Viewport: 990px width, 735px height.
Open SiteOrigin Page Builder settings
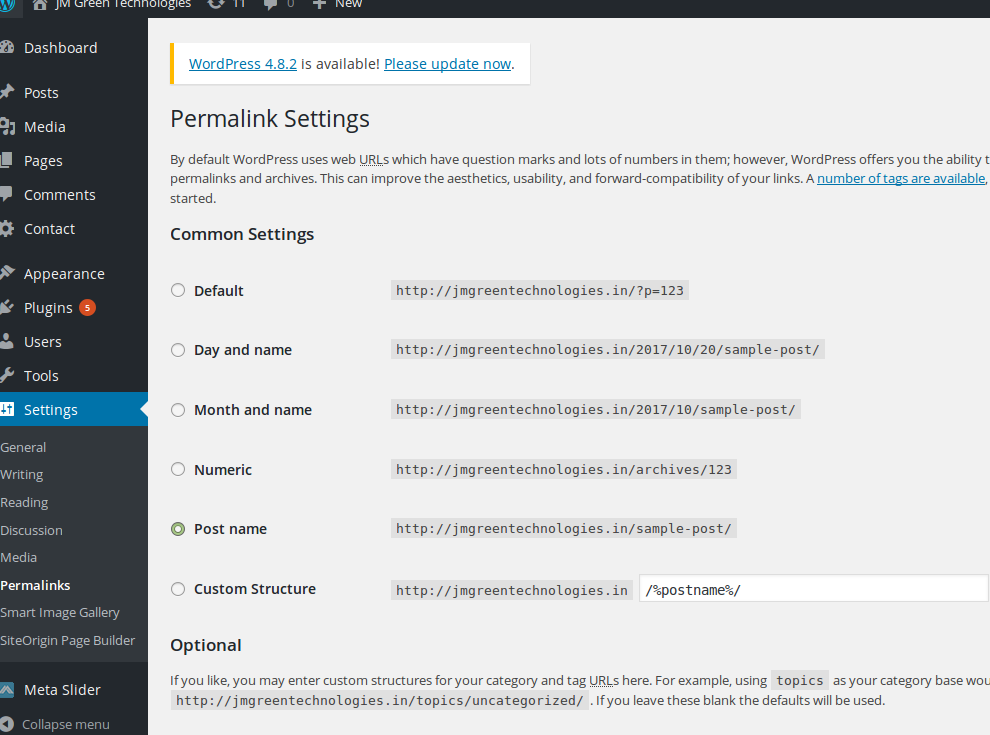(68, 640)
